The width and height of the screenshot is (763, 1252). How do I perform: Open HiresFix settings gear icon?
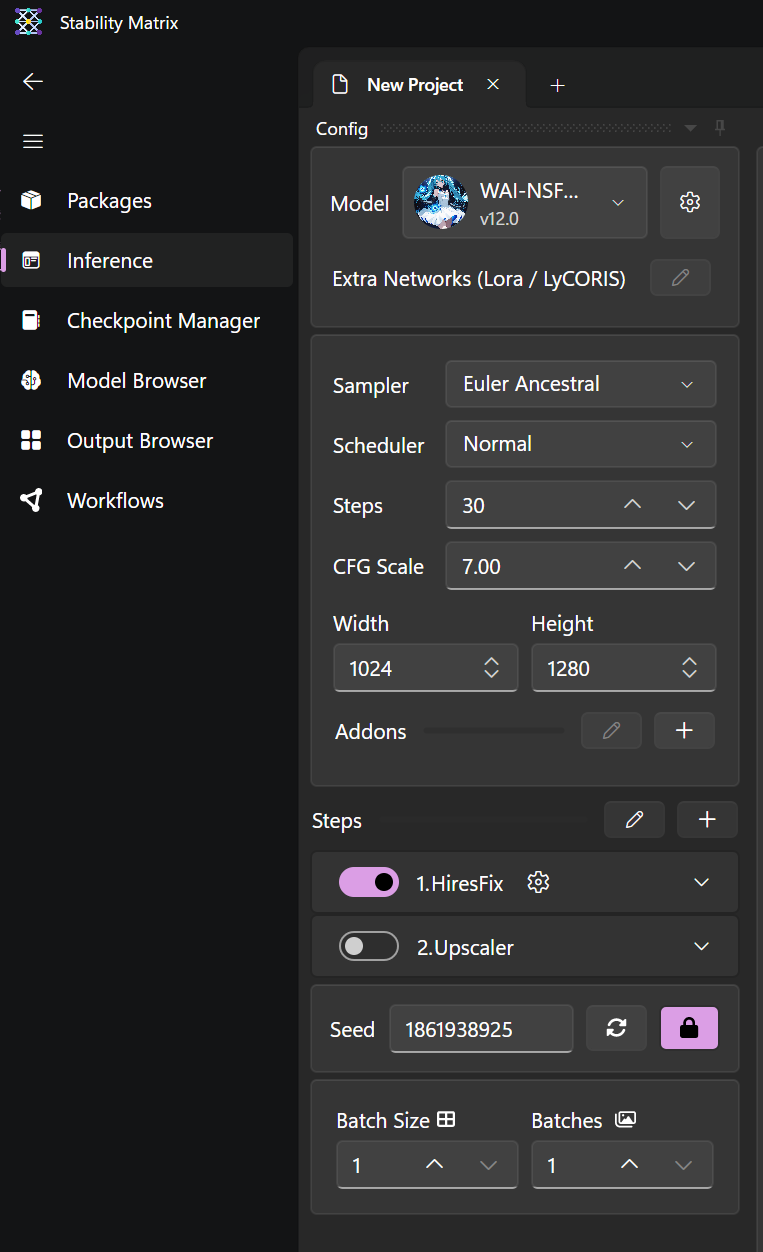tap(538, 882)
